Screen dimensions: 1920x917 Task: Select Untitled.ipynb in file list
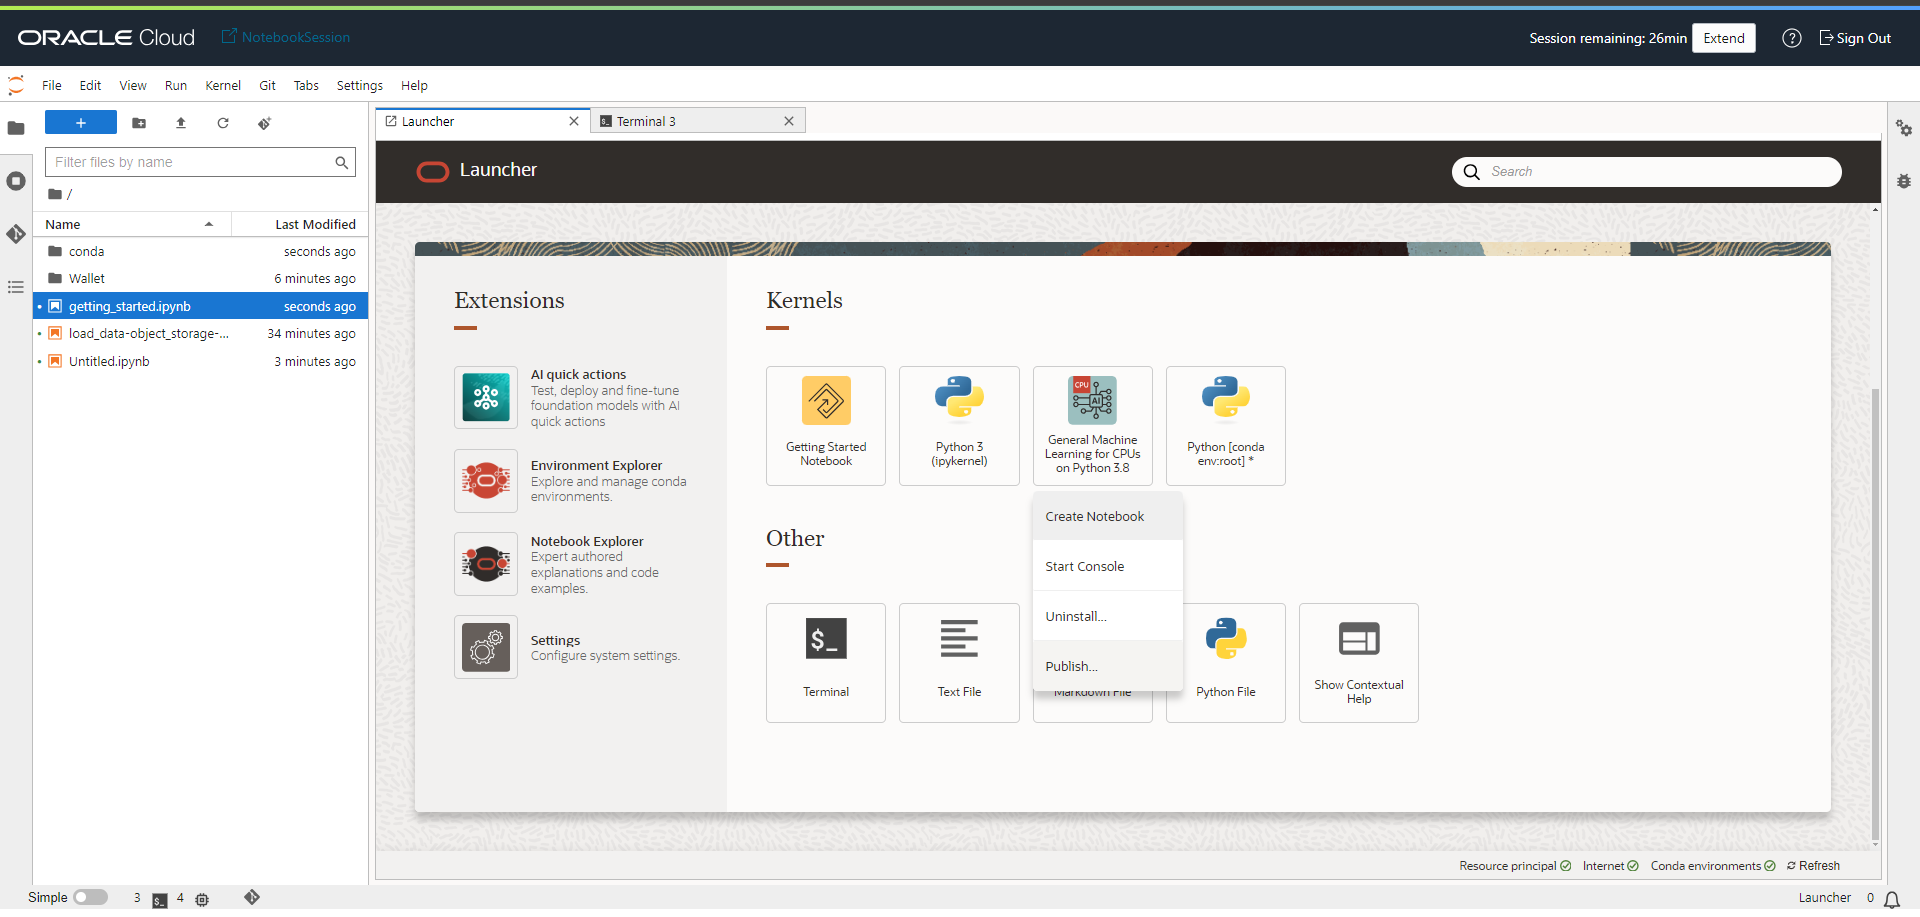pyautogui.click(x=201, y=361)
